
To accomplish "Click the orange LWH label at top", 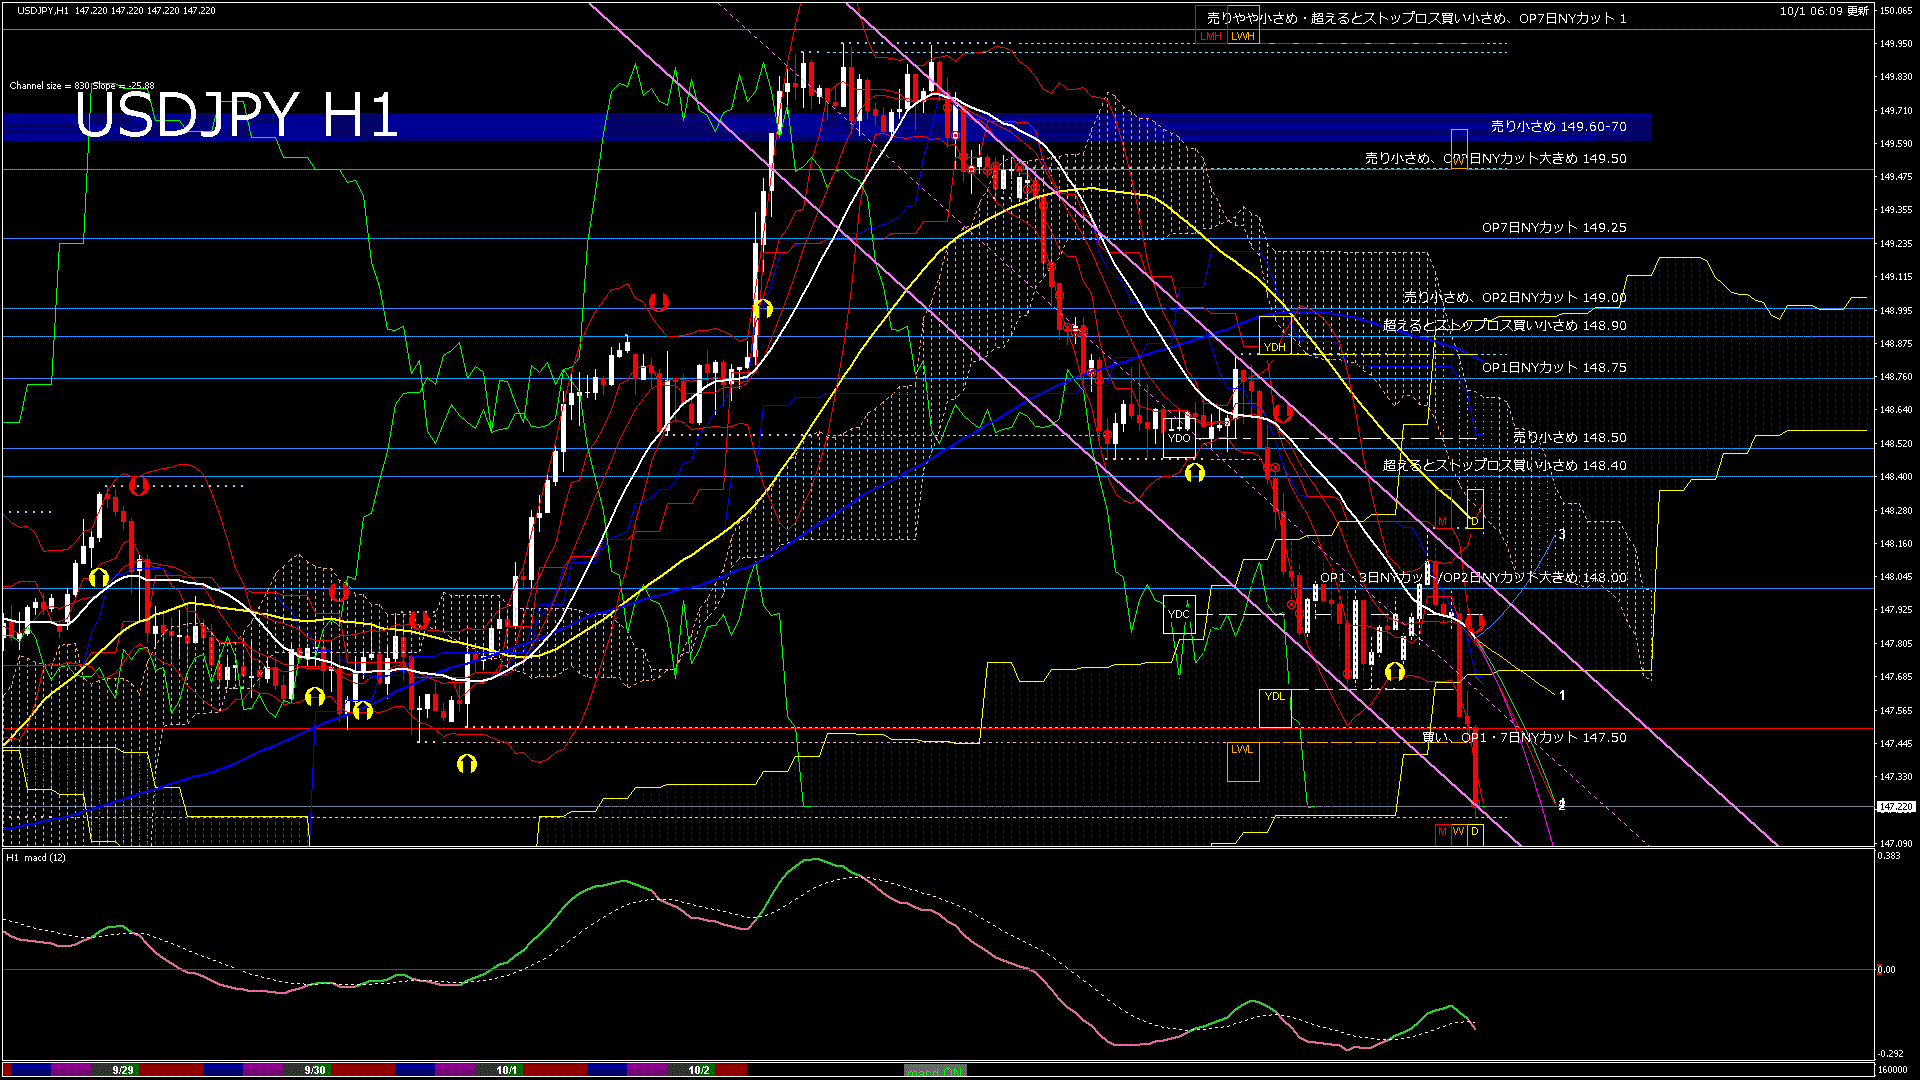I will click(x=1243, y=36).
